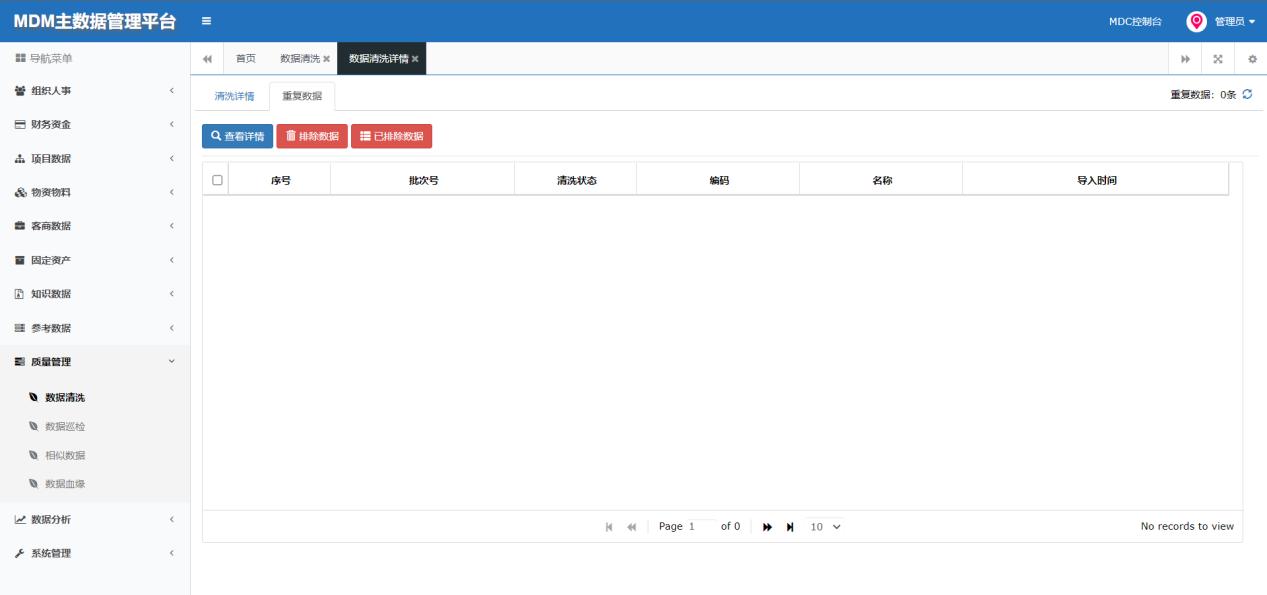Expand the 客商数据 menu

tap(95, 226)
